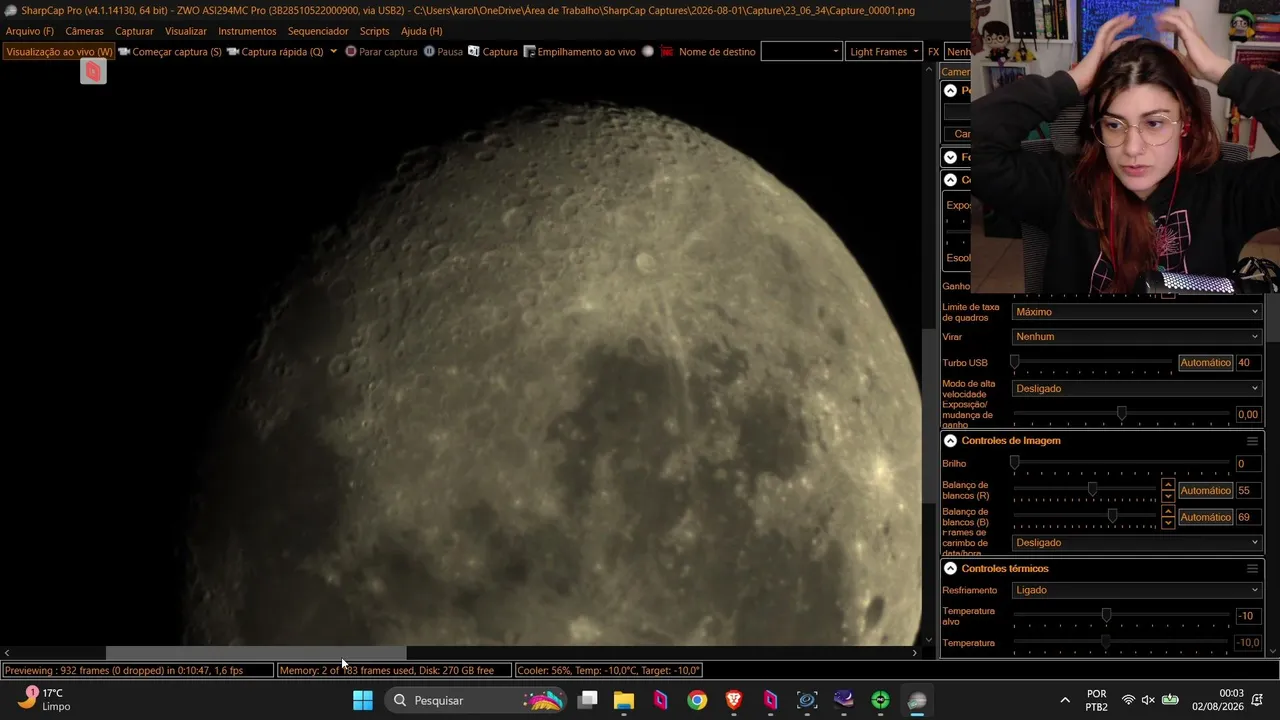The height and width of the screenshot is (720, 1280).
Task: Stop capture via Parar captura
Action: click(x=381, y=51)
